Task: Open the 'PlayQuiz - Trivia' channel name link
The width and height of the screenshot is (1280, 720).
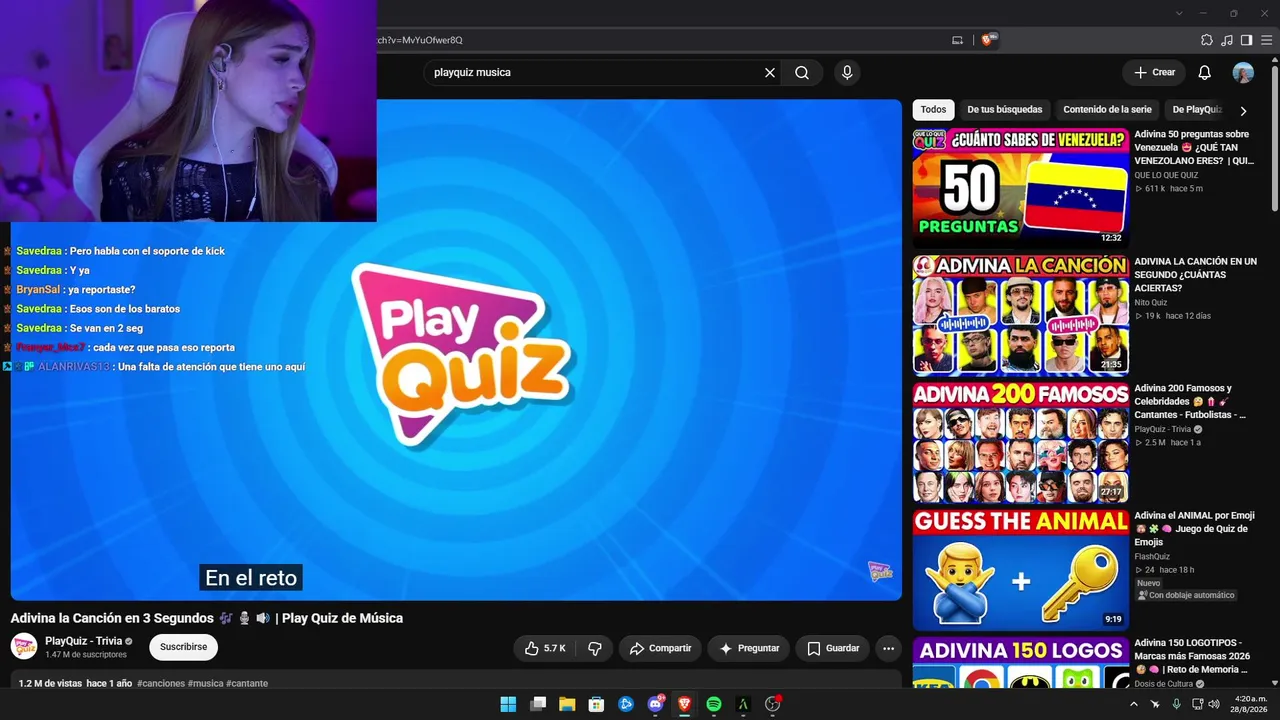Action: pyautogui.click(x=84, y=641)
